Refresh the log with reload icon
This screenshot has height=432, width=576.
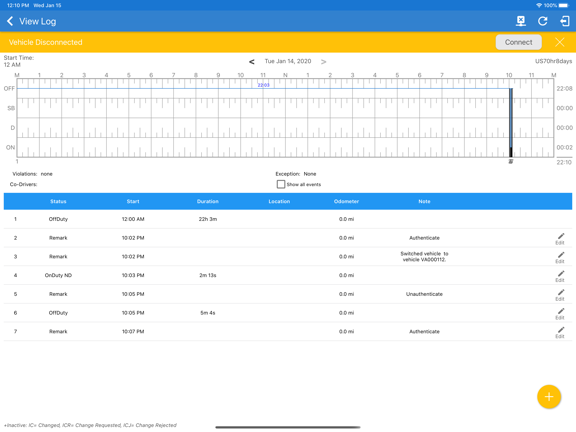tap(543, 21)
